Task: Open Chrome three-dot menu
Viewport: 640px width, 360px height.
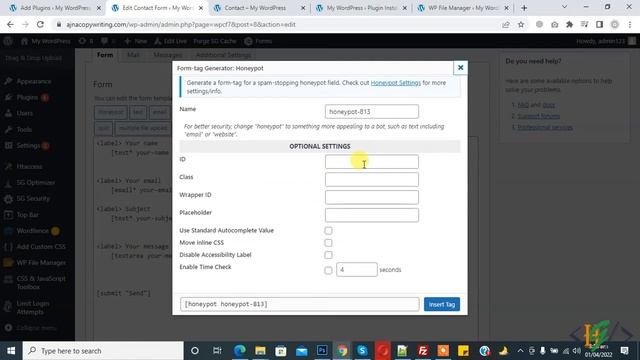Action: point(630,24)
